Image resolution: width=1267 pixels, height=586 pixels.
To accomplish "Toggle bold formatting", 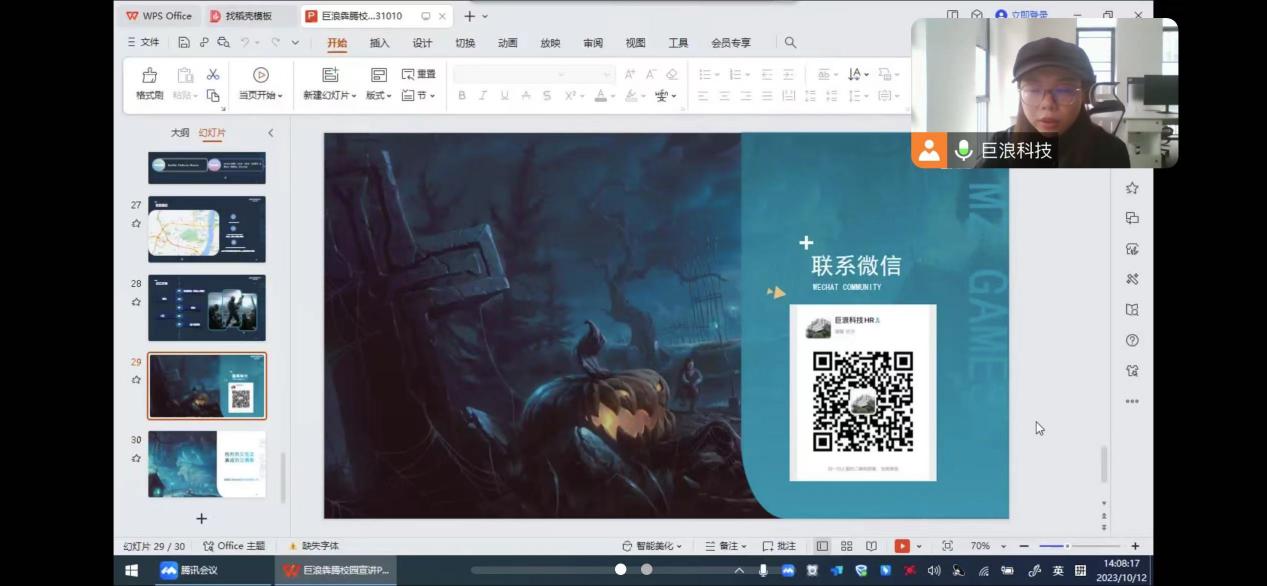I will point(462,96).
